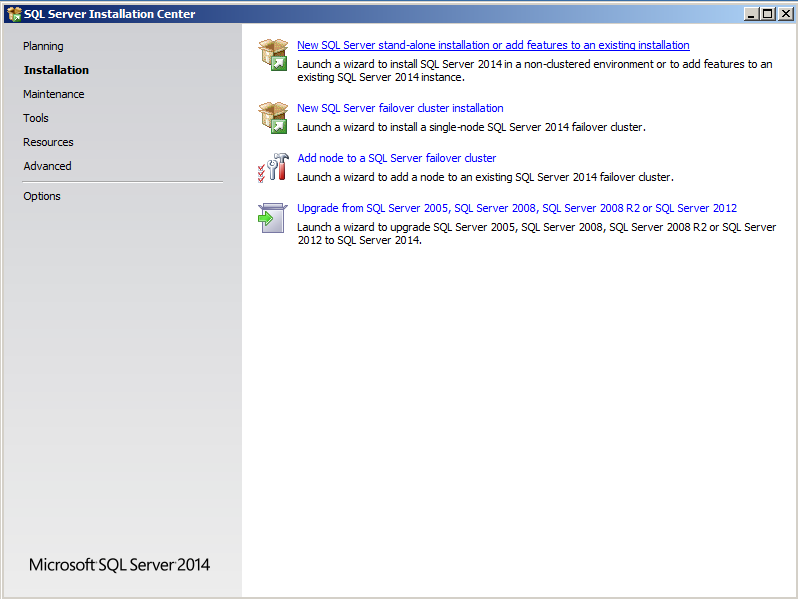This screenshot has width=798, height=599.
Task: Open the Maintenance section
Action: coord(53,94)
